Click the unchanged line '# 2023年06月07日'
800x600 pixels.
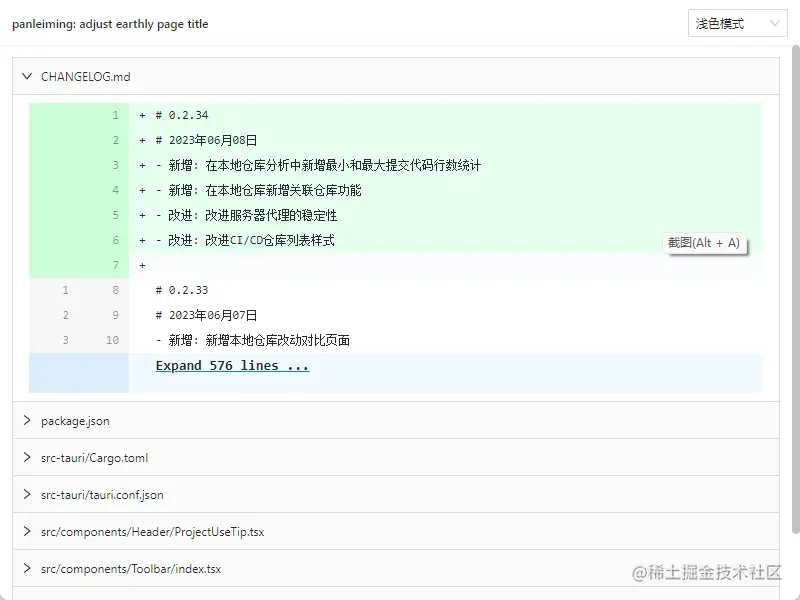[396, 315]
